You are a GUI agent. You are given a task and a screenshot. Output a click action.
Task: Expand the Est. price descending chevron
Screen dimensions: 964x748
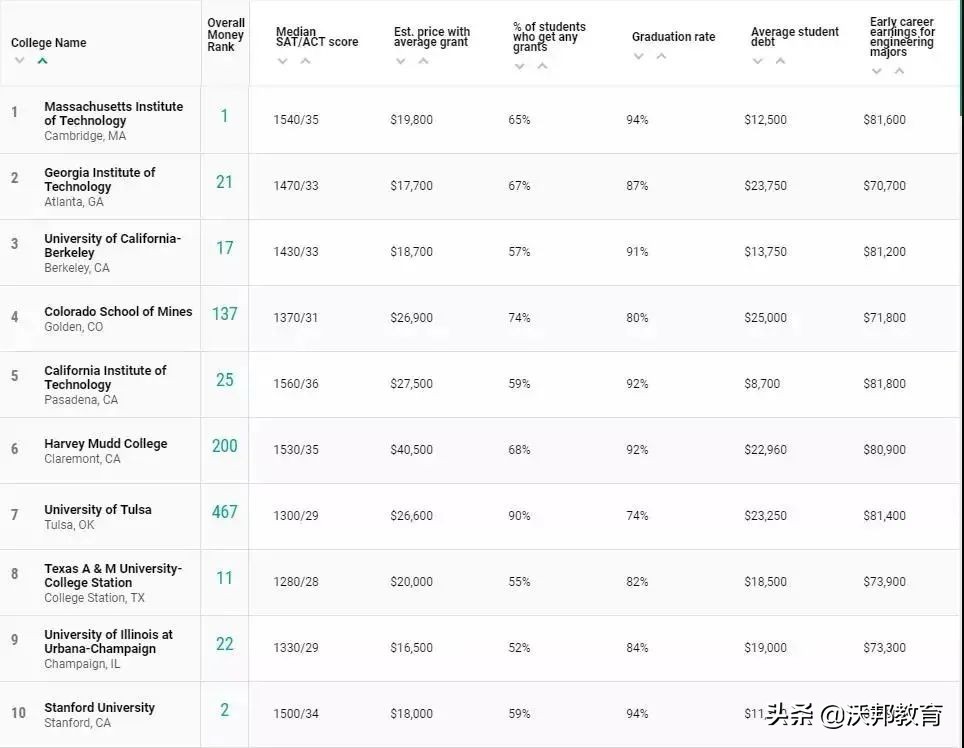(x=400, y=62)
